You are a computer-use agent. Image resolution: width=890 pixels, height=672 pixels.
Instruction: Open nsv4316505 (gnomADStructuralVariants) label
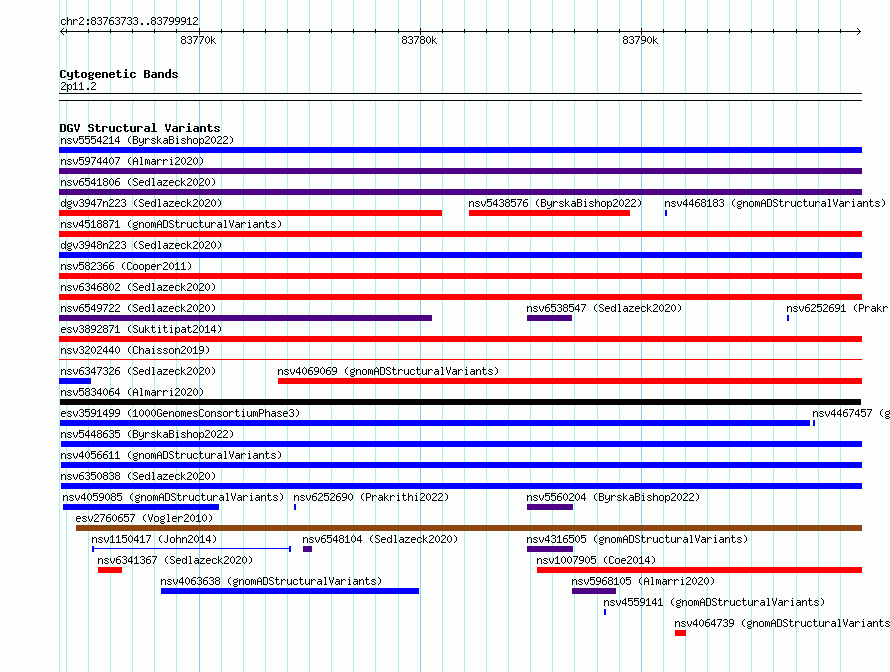click(637, 539)
